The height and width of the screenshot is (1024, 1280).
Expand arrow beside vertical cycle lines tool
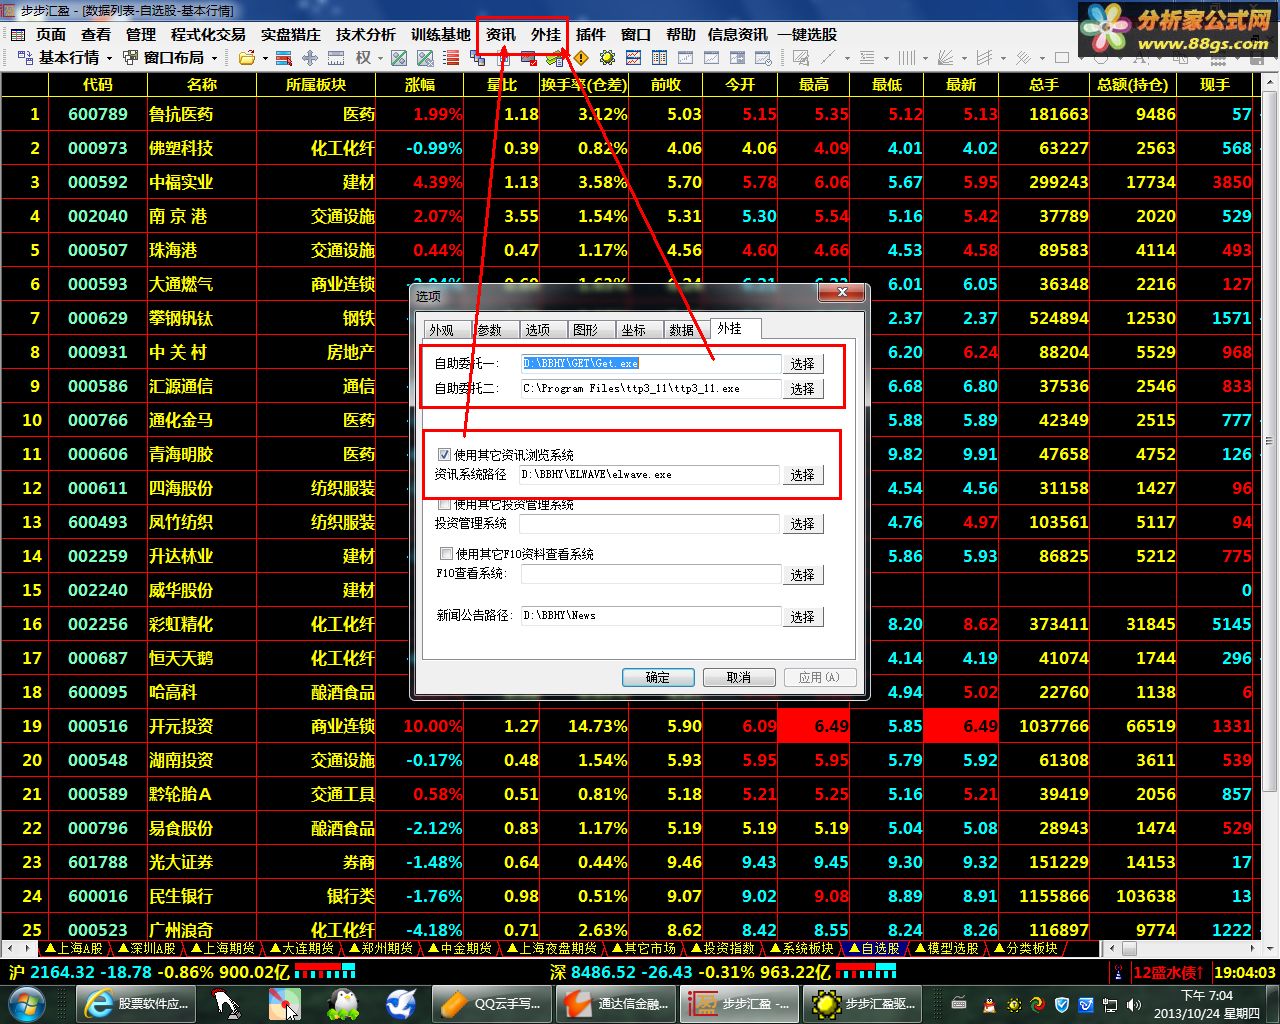coord(925,58)
